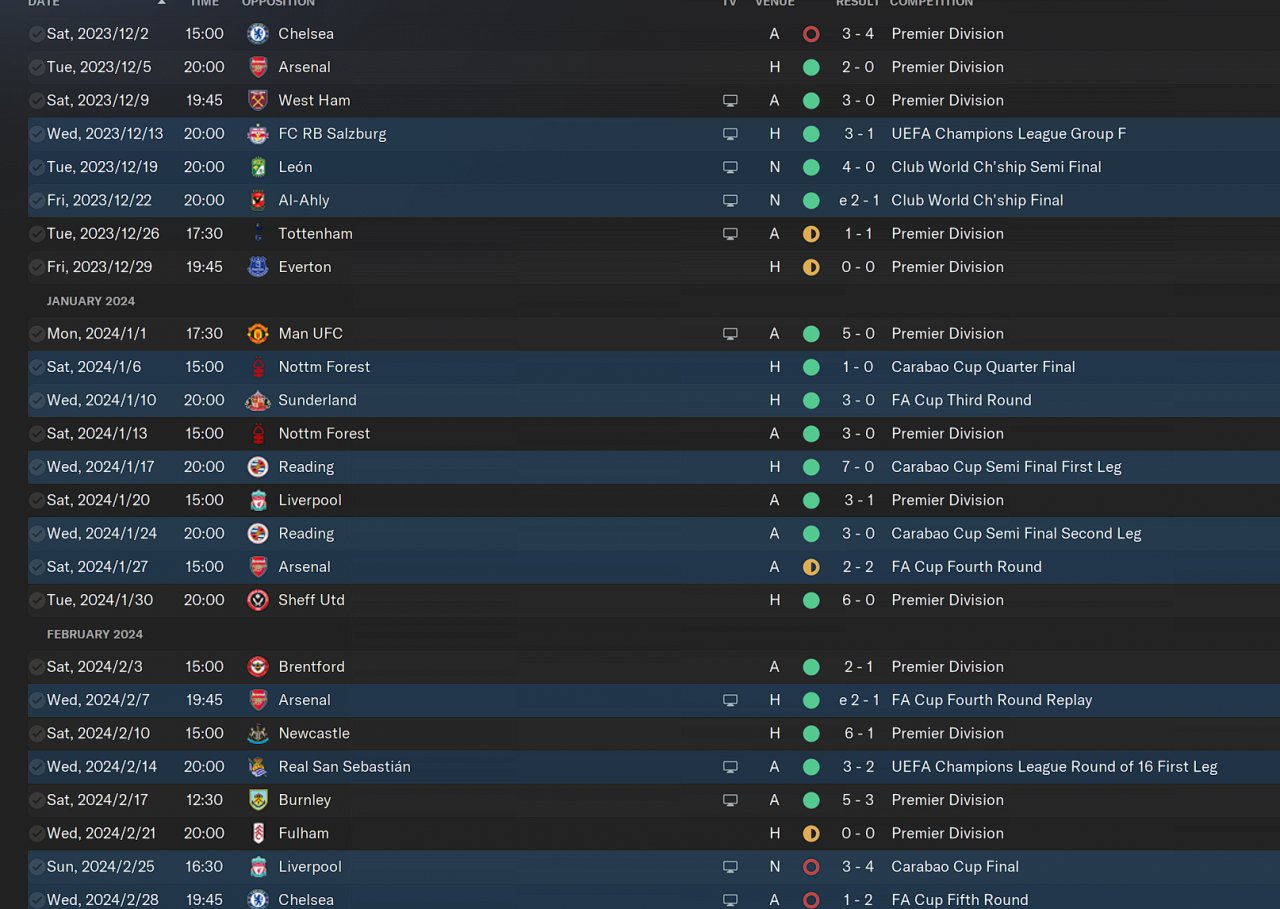This screenshot has height=909, width=1280.
Task: Open the TV broadcast icon for FC RB Salzburg
Action: click(730, 134)
